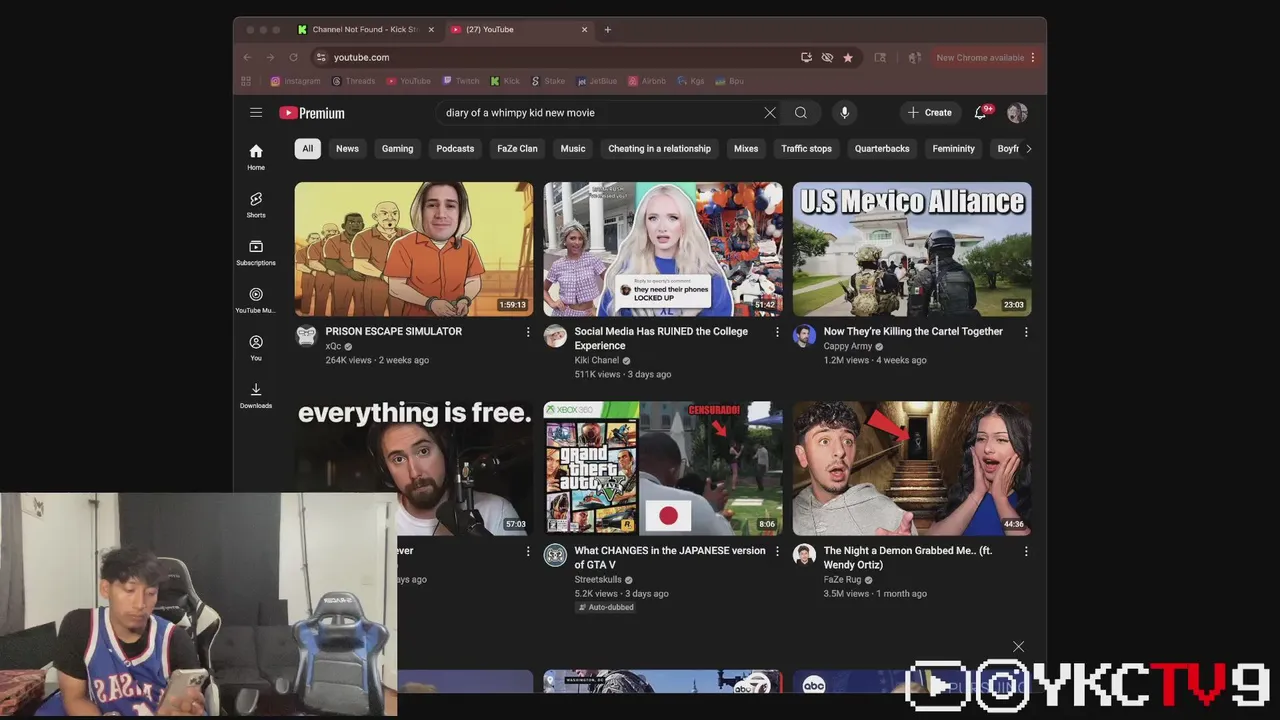Screen dimensions: 1280x720
Task: Select the Mixes filter chip
Action: [746, 149]
